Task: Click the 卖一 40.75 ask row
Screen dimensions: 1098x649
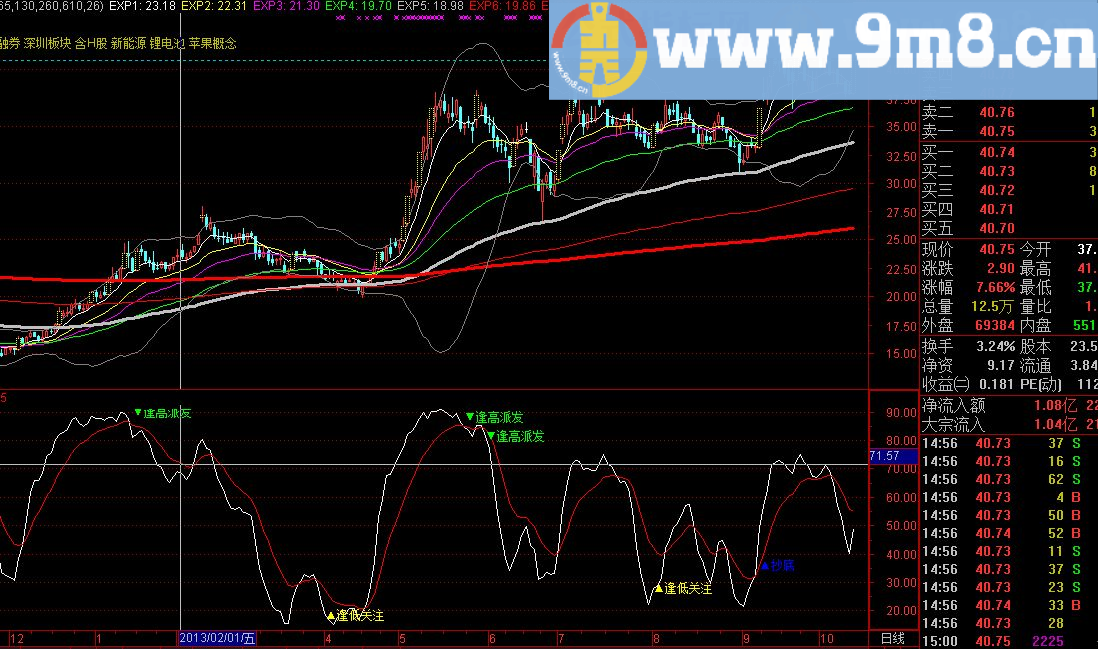Action: (1008, 131)
